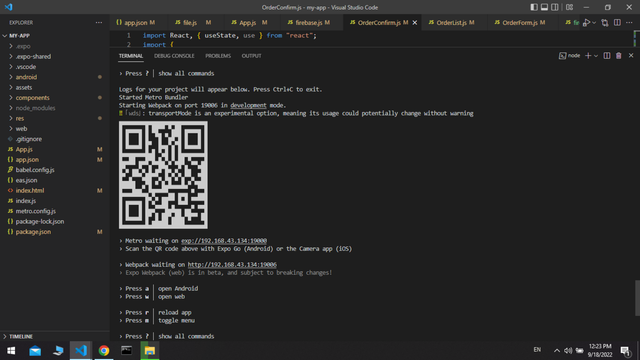The image size is (640, 360).
Task: Expand the android folder
Action: (55, 77)
